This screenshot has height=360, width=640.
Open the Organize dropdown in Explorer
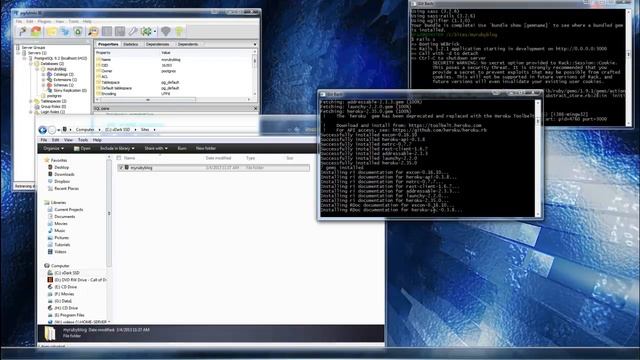(53, 149)
